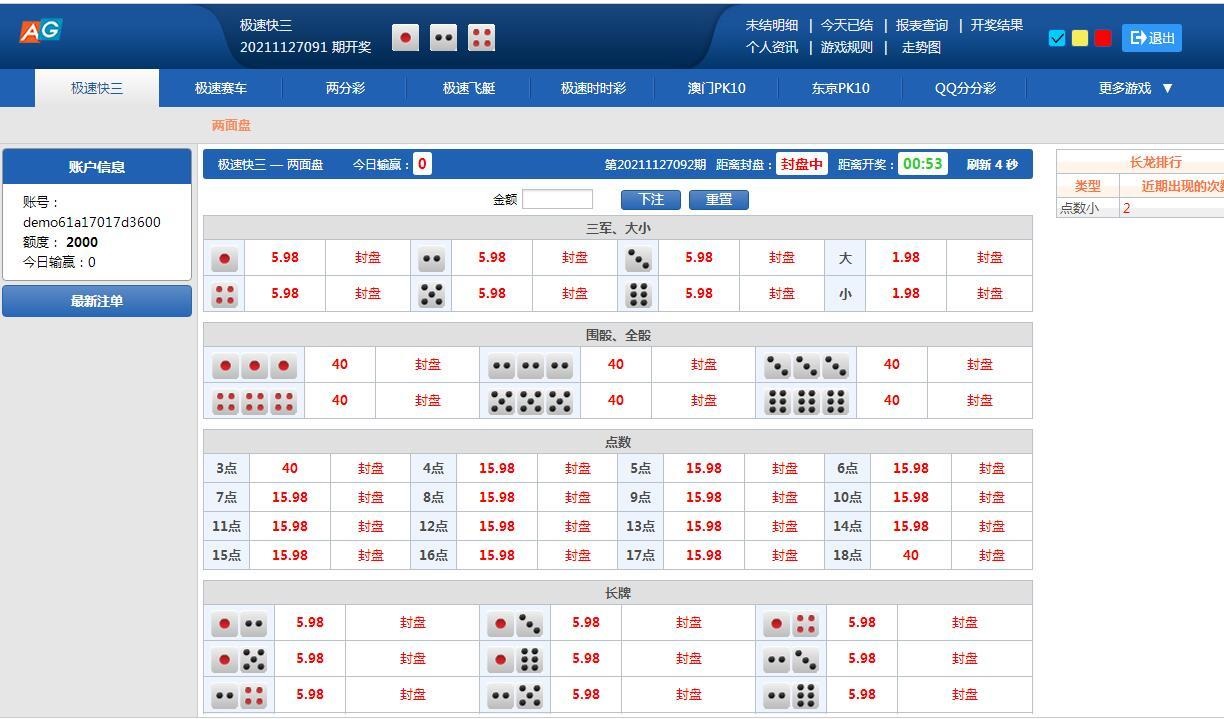Expand the 更多游戏 dropdown menu
The width and height of the screenshot is (1224, 719).
coord(1136,88)
